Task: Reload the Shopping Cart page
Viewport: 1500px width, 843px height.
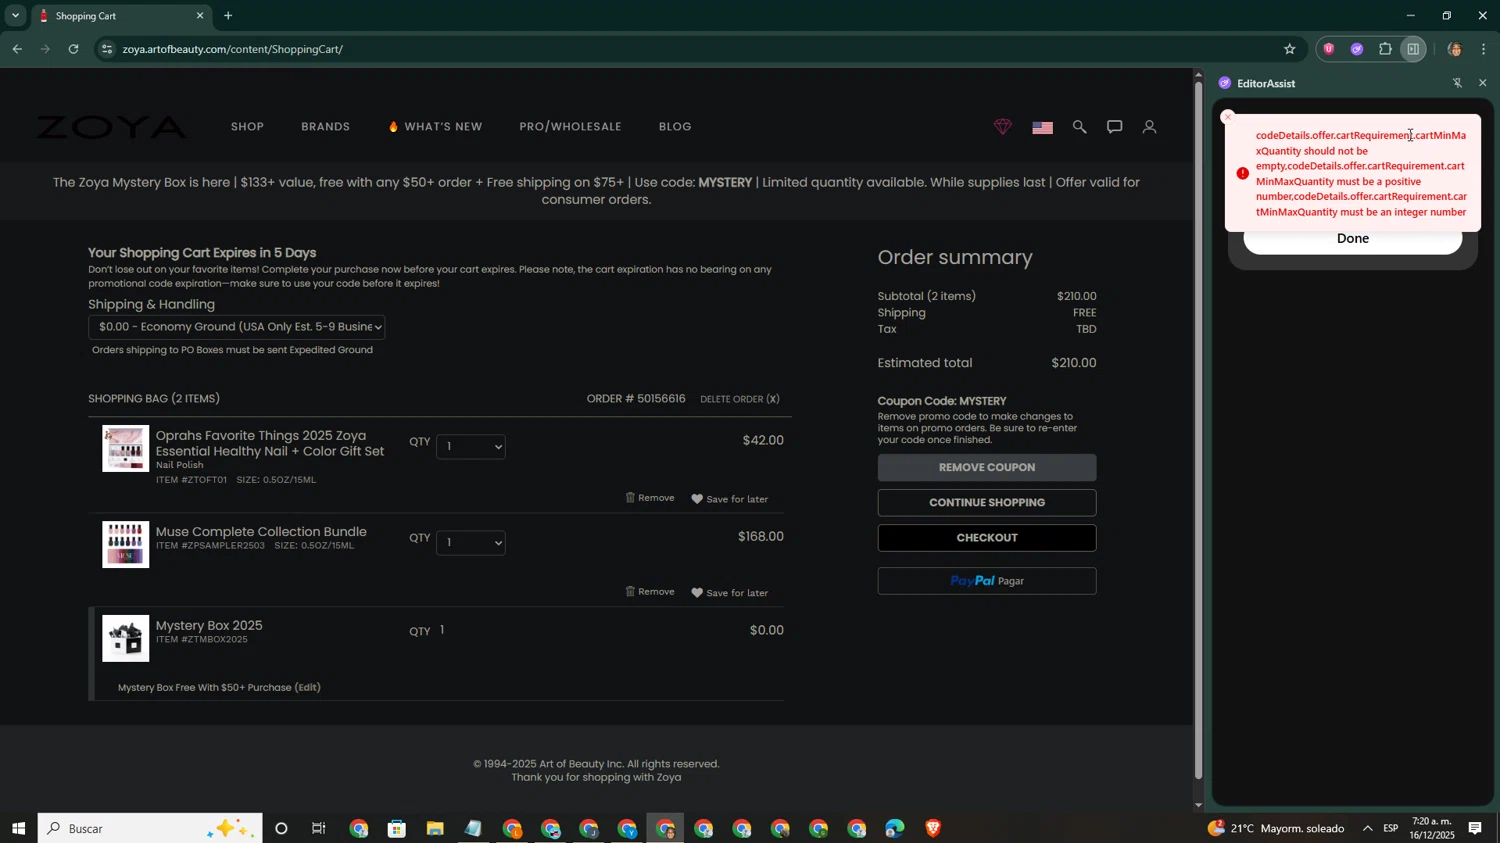Action: tap(73, 49)
